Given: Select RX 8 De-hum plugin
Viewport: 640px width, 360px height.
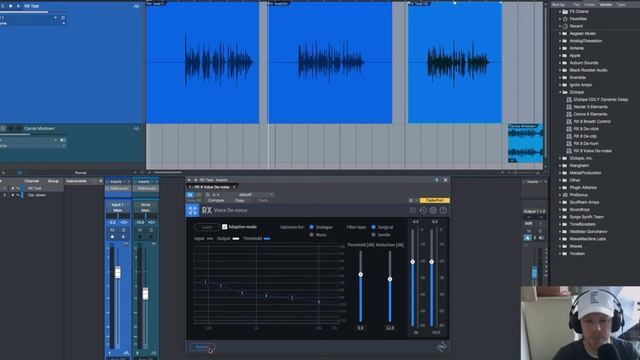Looking at the screenshot, I should (586, 144).
